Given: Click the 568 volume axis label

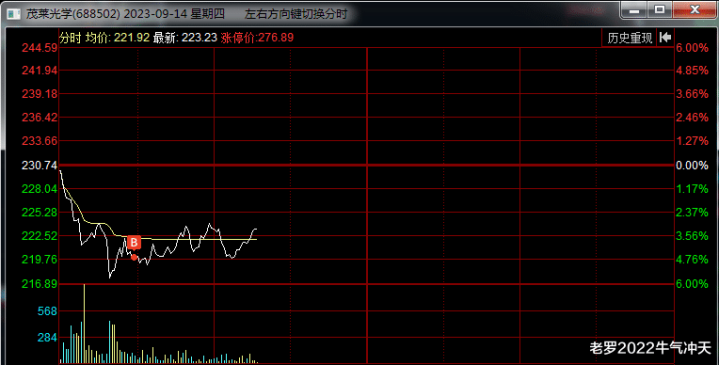Looking at the screenshot, I should [47, 311].
